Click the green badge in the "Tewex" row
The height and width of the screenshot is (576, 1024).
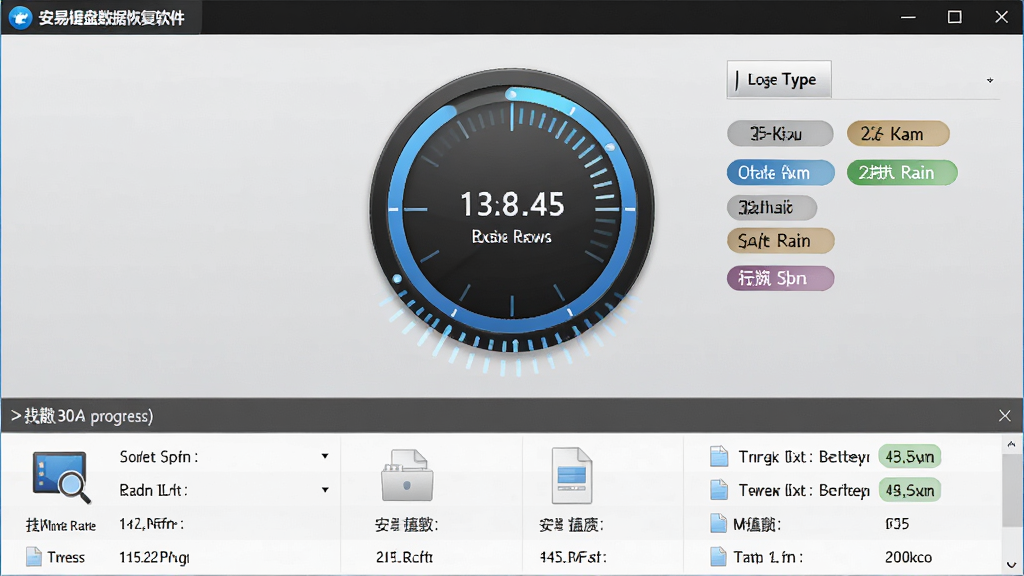click(910, 490)
